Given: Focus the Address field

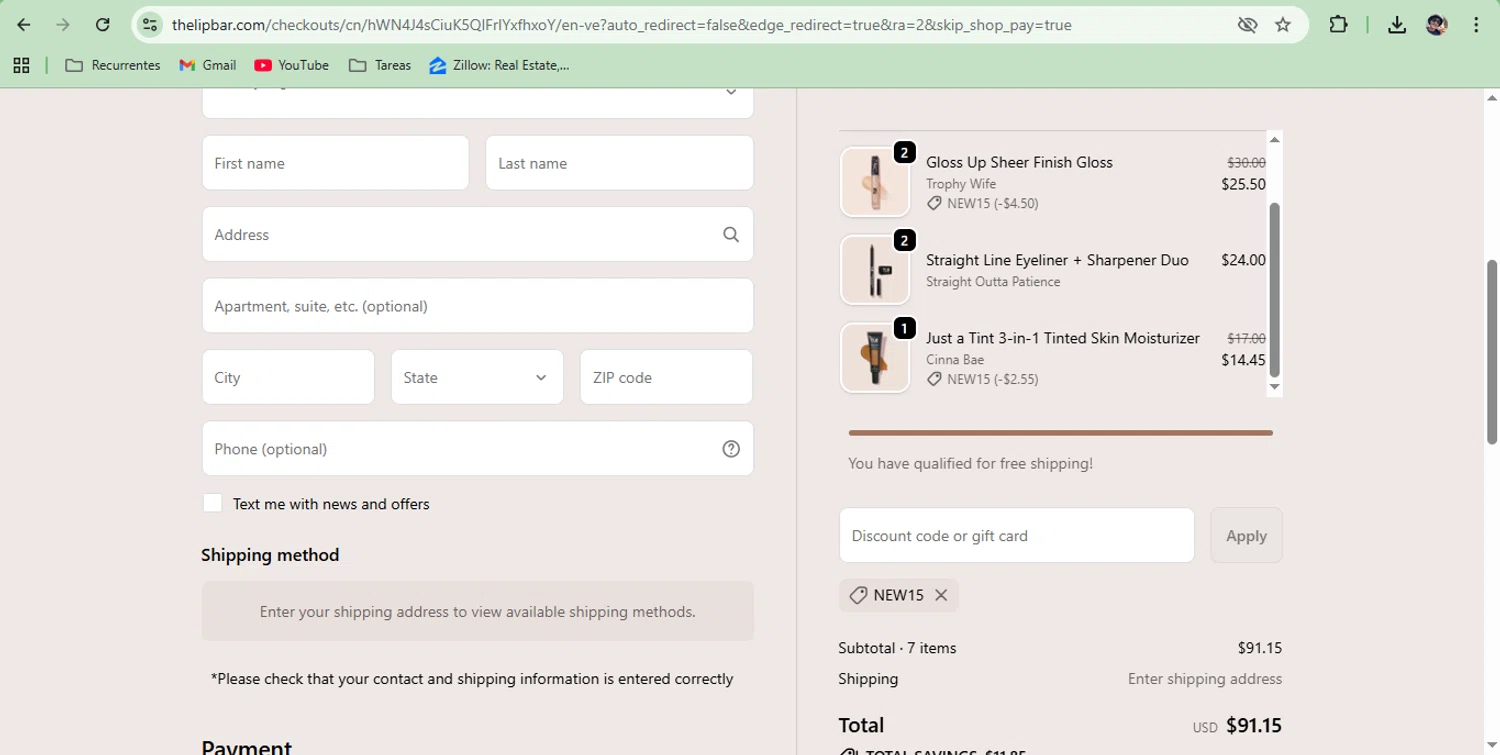Looking at the screenshot, I should 478,234.
